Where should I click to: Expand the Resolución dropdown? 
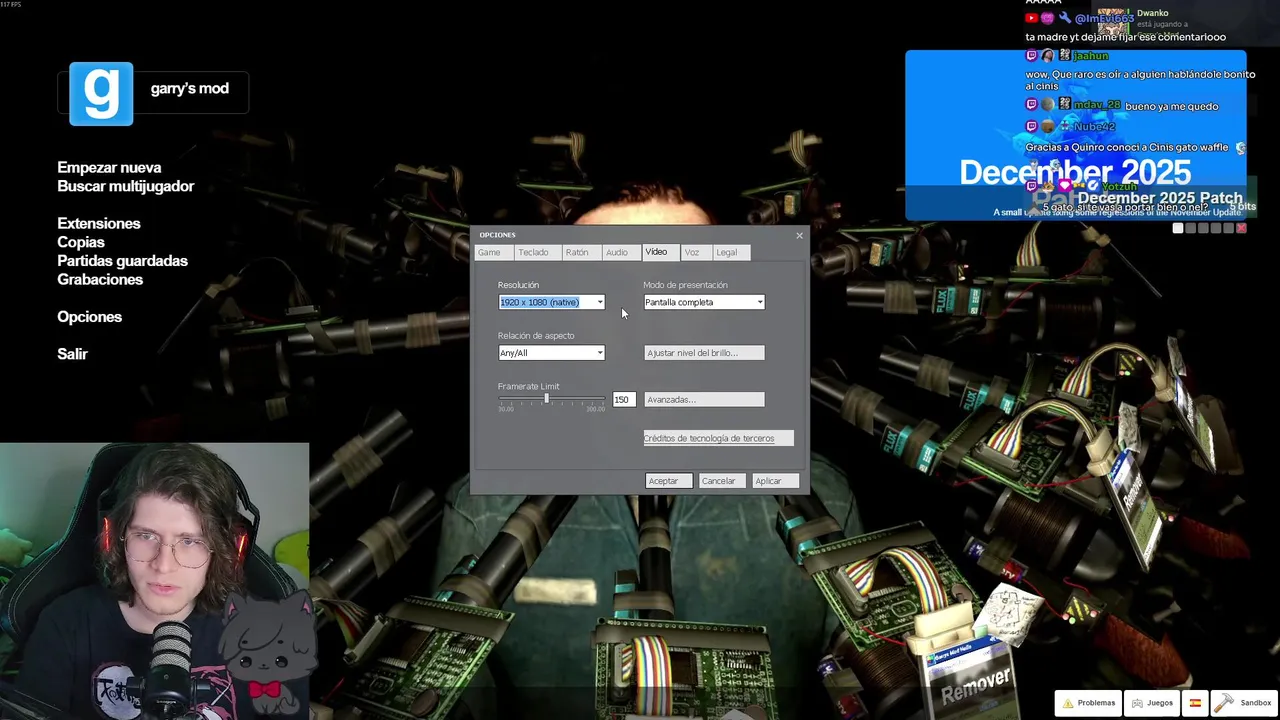tap(551, 302)
